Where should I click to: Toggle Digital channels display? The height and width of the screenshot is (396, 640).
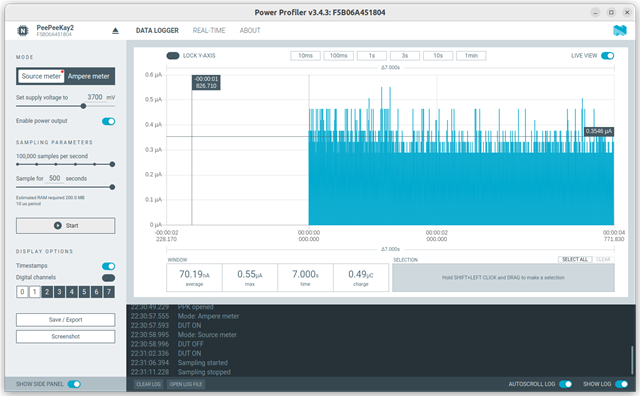[109, 278]
